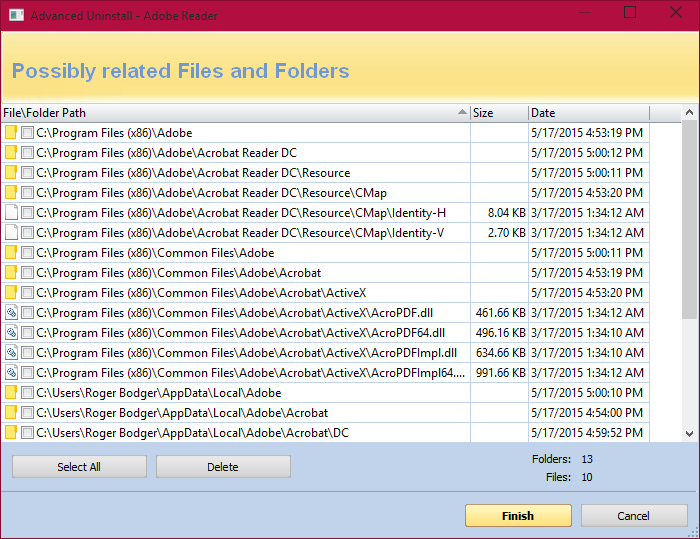Click folder icon of AppData\Local\Adobe row
Screen dimensions: 700x539
tap(11, 393)
